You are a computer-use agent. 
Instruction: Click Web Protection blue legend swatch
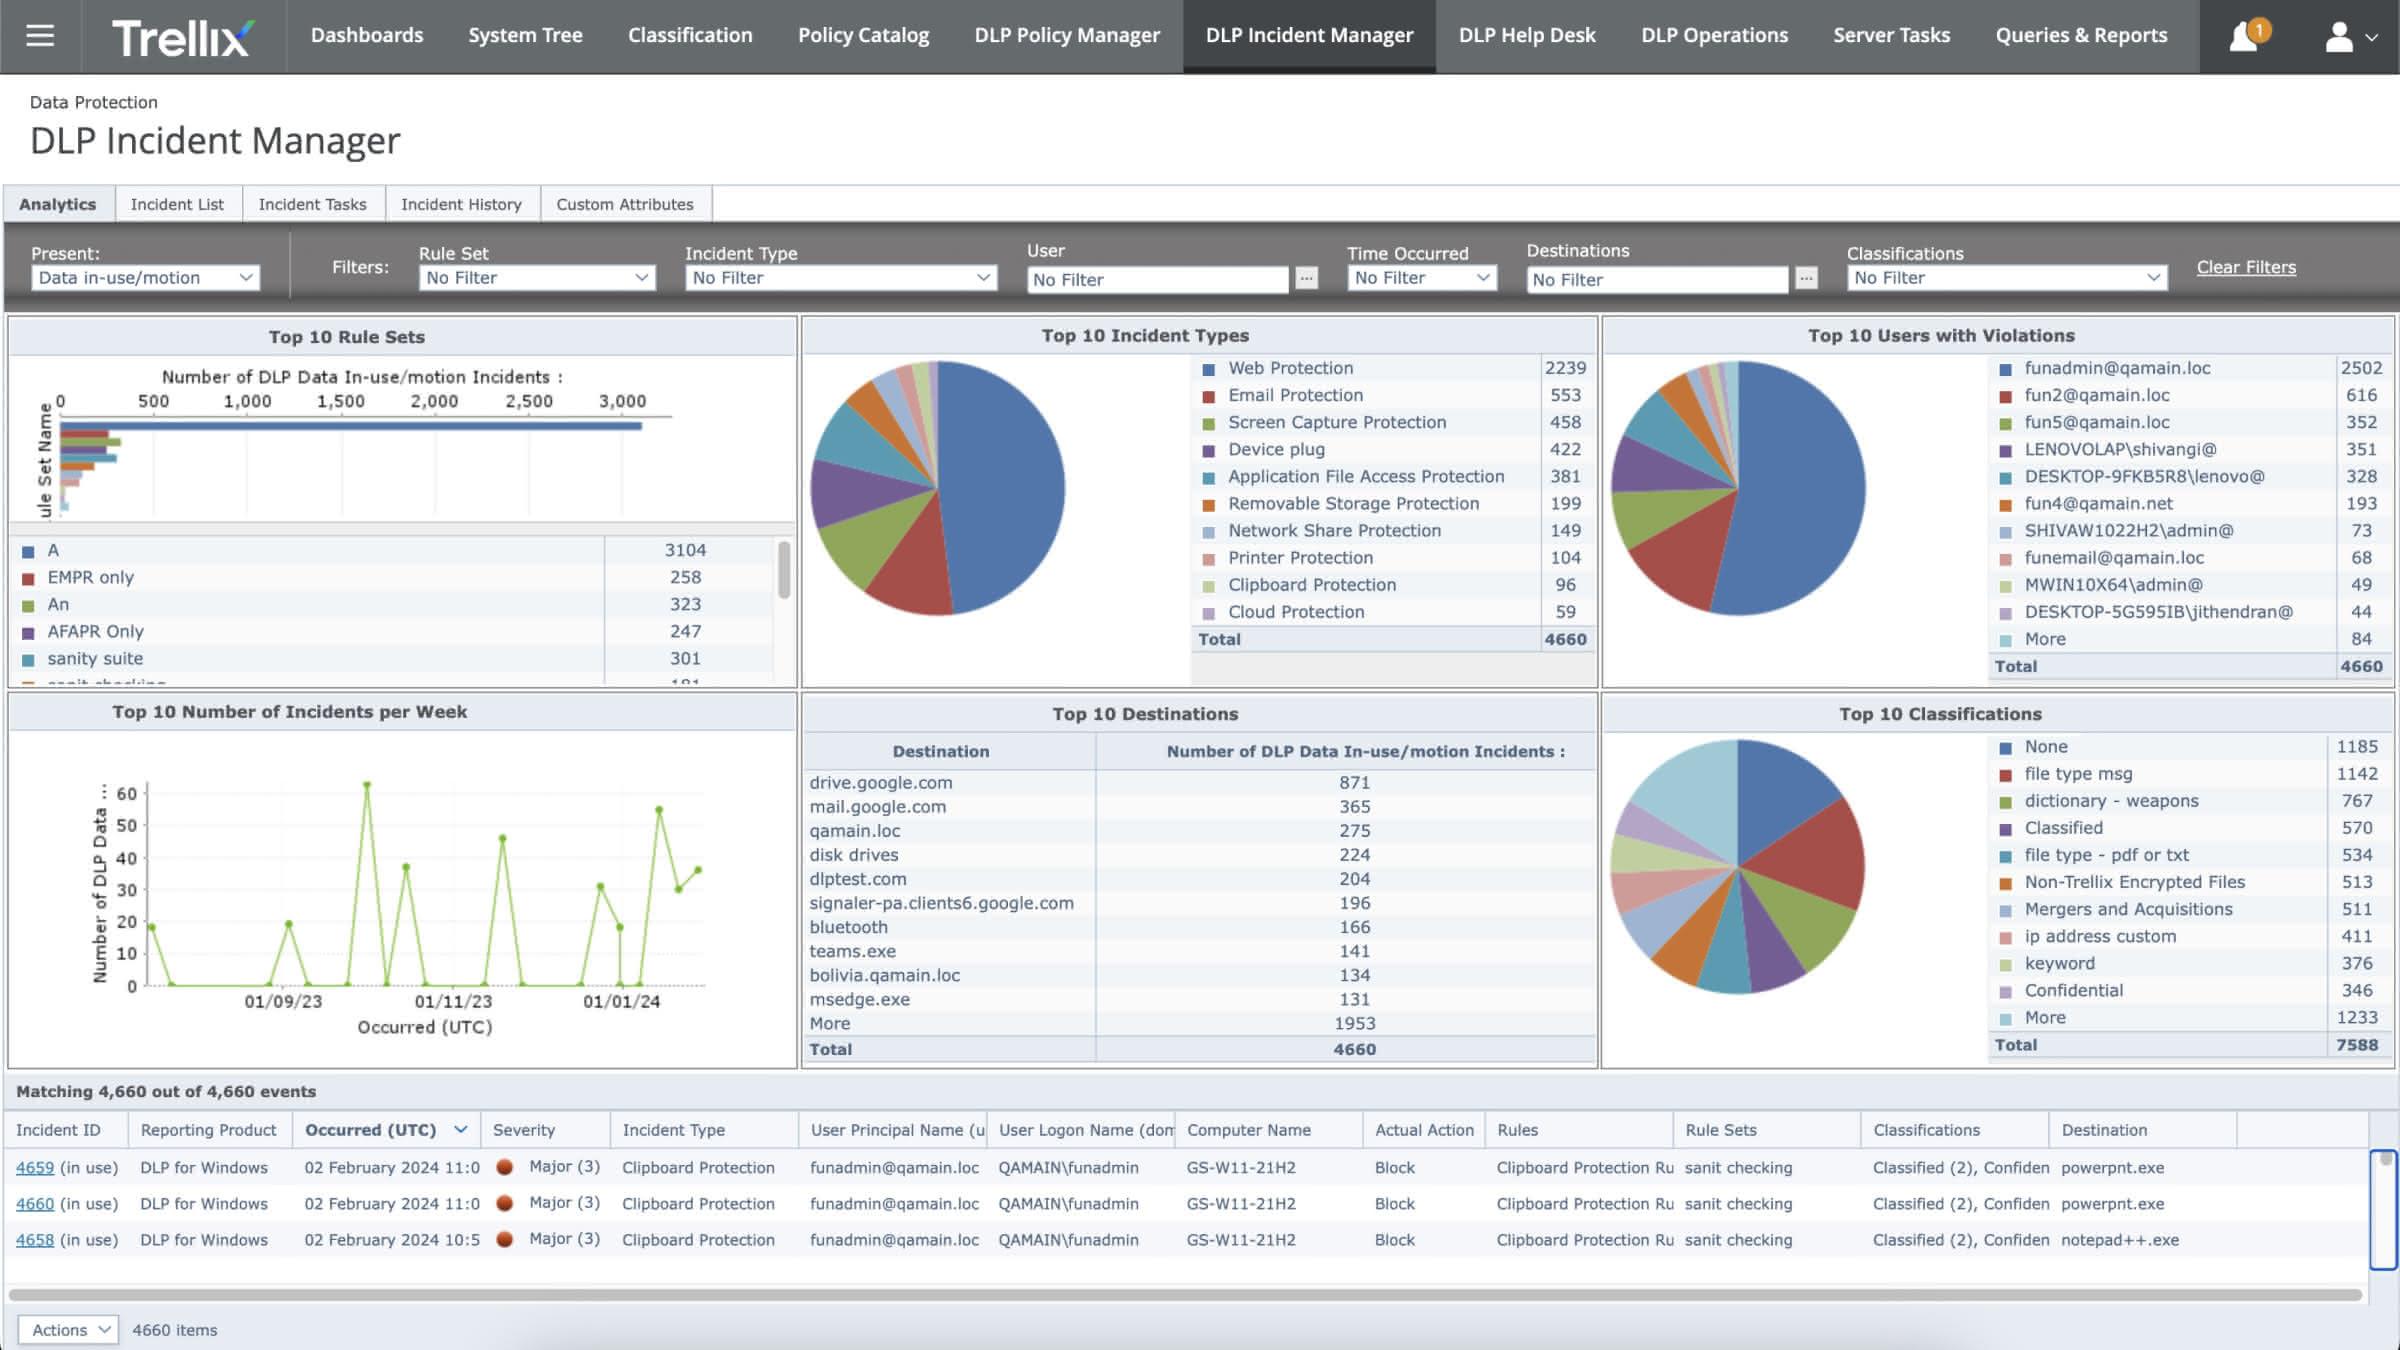click(x=1209, y=369)
